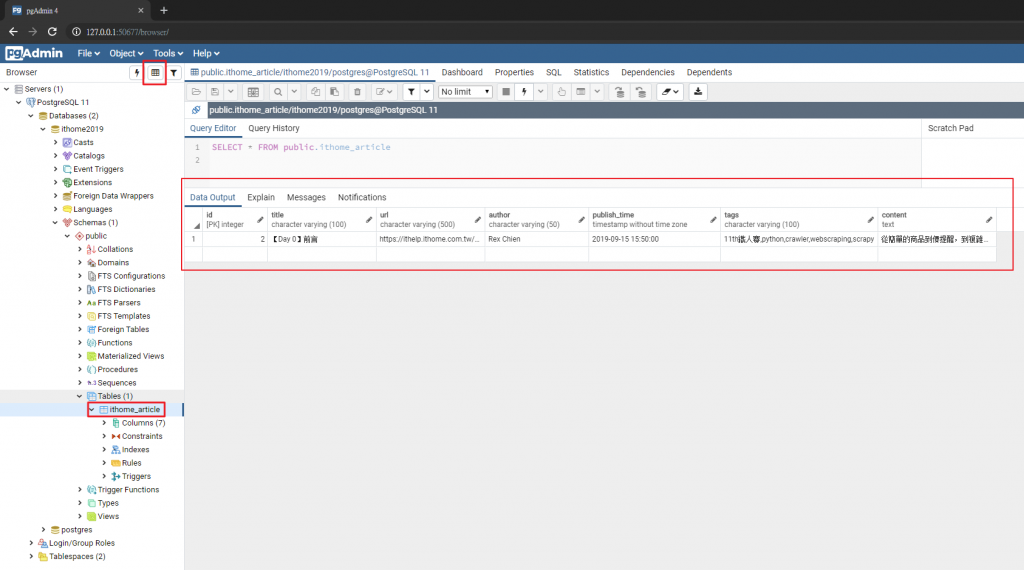Click the Filter funnel icon in query toolbar
The height and width of the screenshot is (570, 1024).
pyautogui.click(x=411, y=92)
